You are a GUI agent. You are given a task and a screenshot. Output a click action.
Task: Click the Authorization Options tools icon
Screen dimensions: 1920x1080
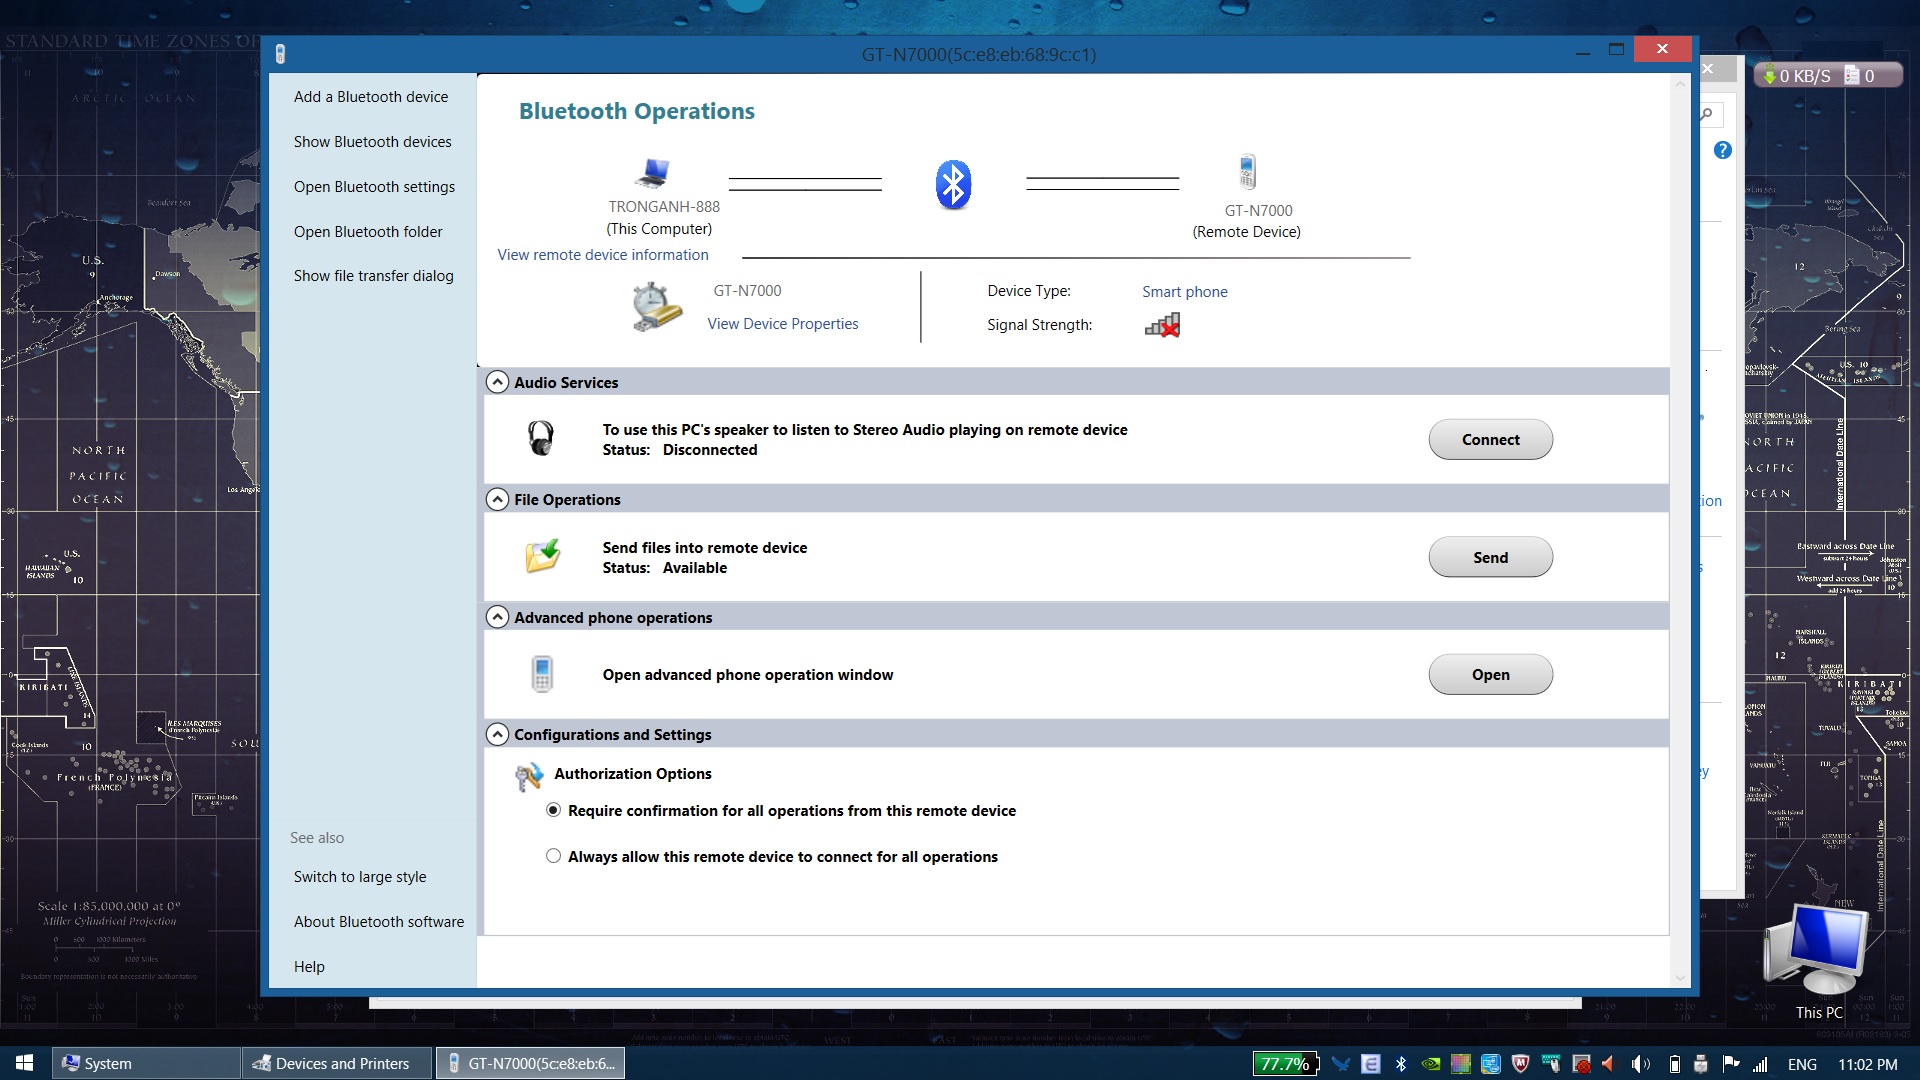(x=529, y=776)
